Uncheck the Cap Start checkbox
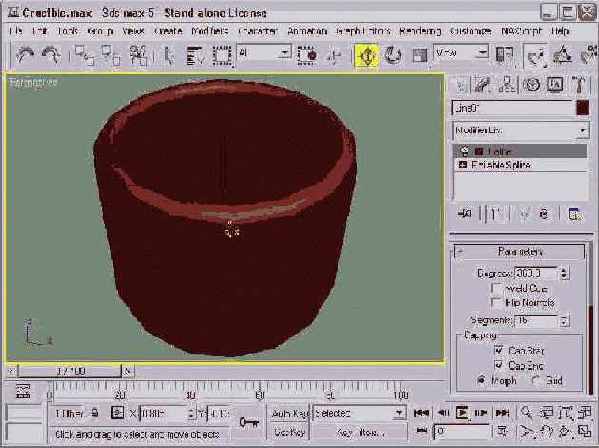The height and width of the screenshot is (448, 599). coord(499,350)
